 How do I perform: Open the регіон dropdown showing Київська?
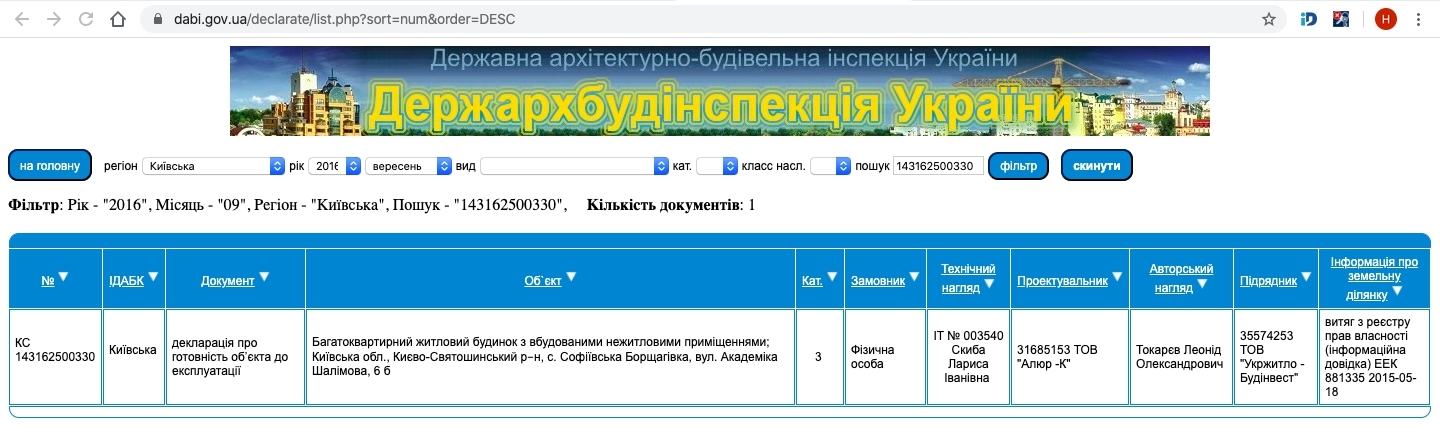(214, 165)
